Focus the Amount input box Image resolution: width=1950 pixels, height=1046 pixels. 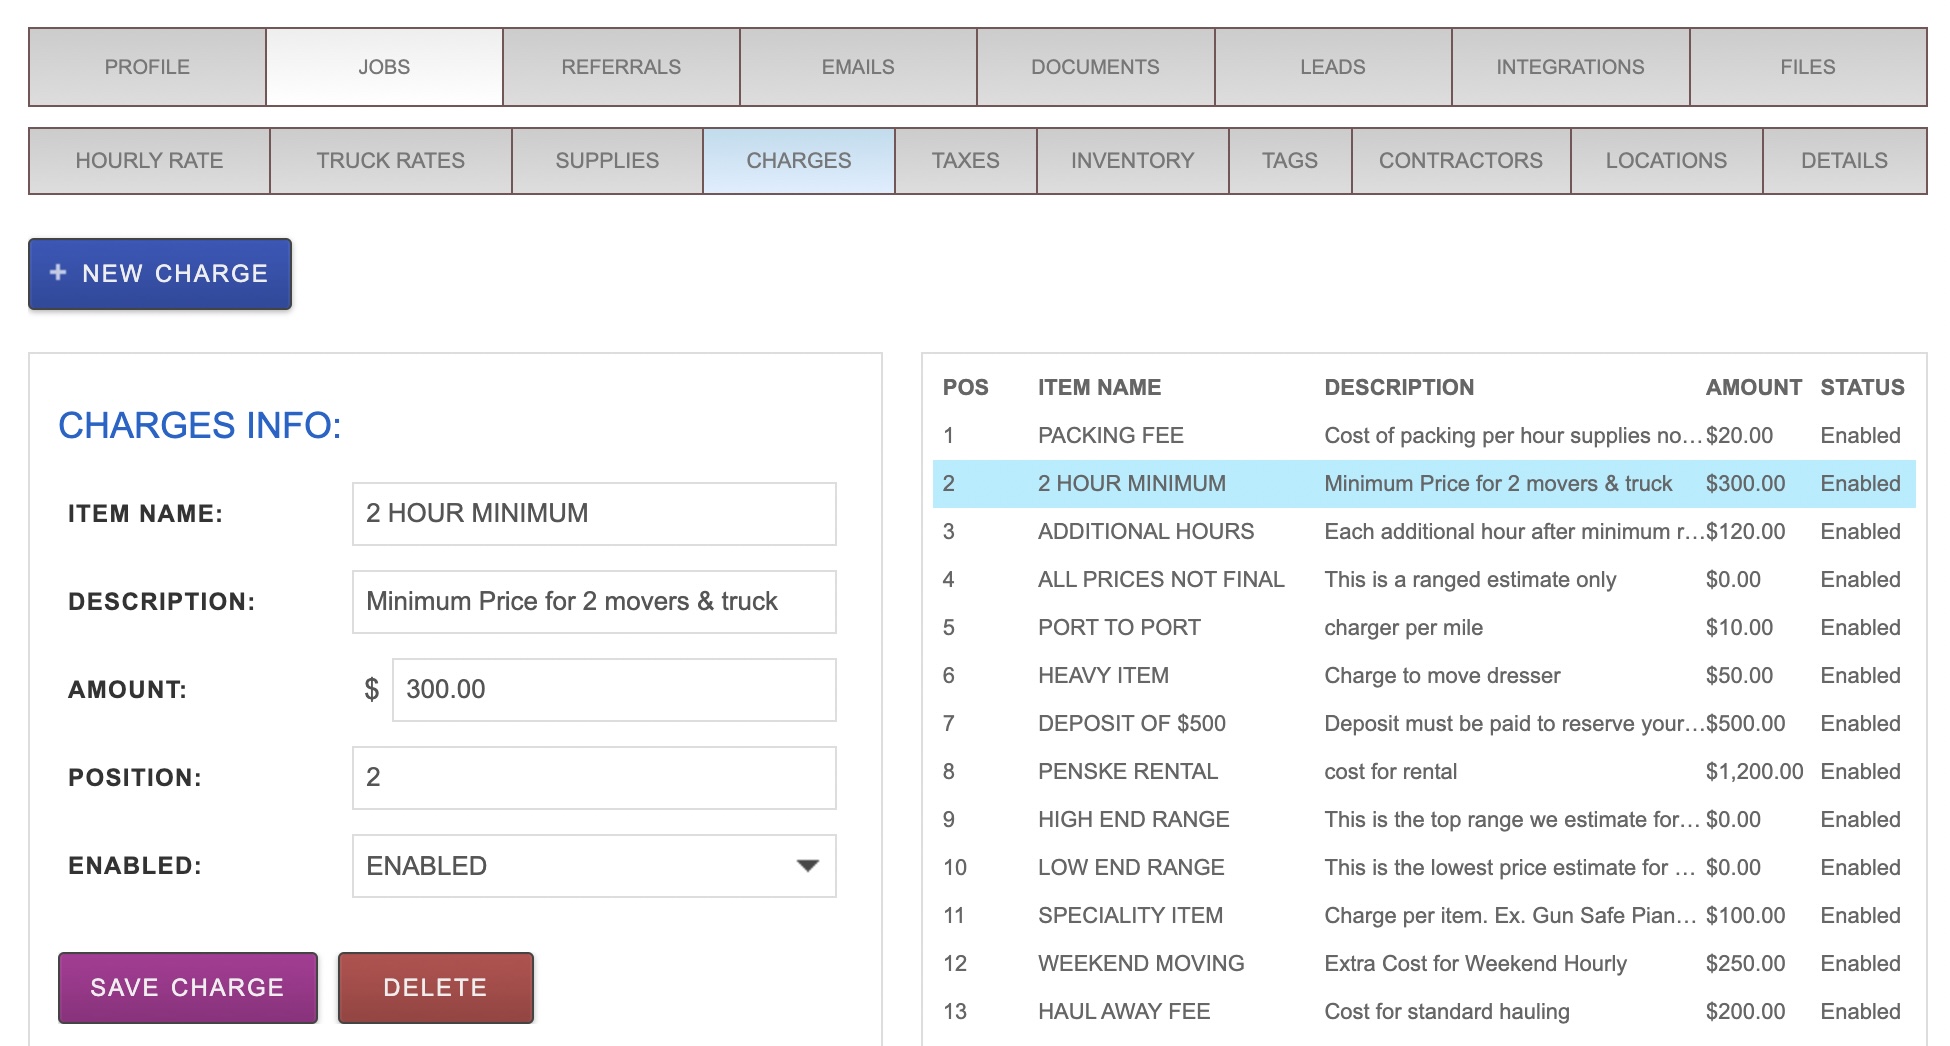[x=614, y=690]
